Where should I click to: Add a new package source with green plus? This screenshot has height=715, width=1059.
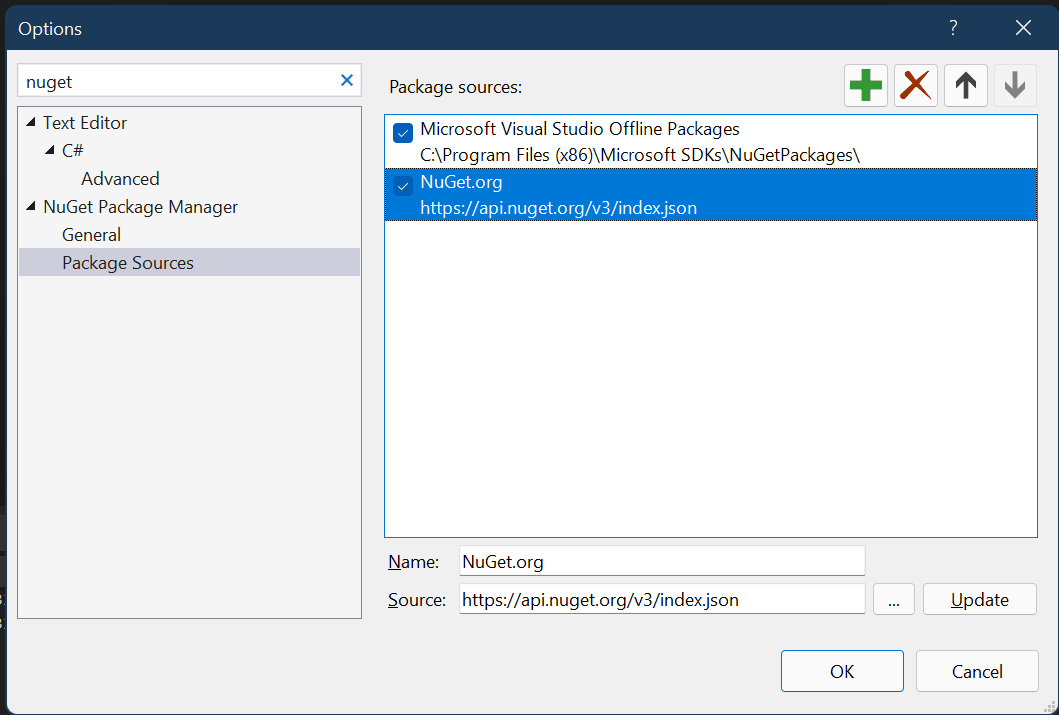pyautogui.click(x=866, y=86)
